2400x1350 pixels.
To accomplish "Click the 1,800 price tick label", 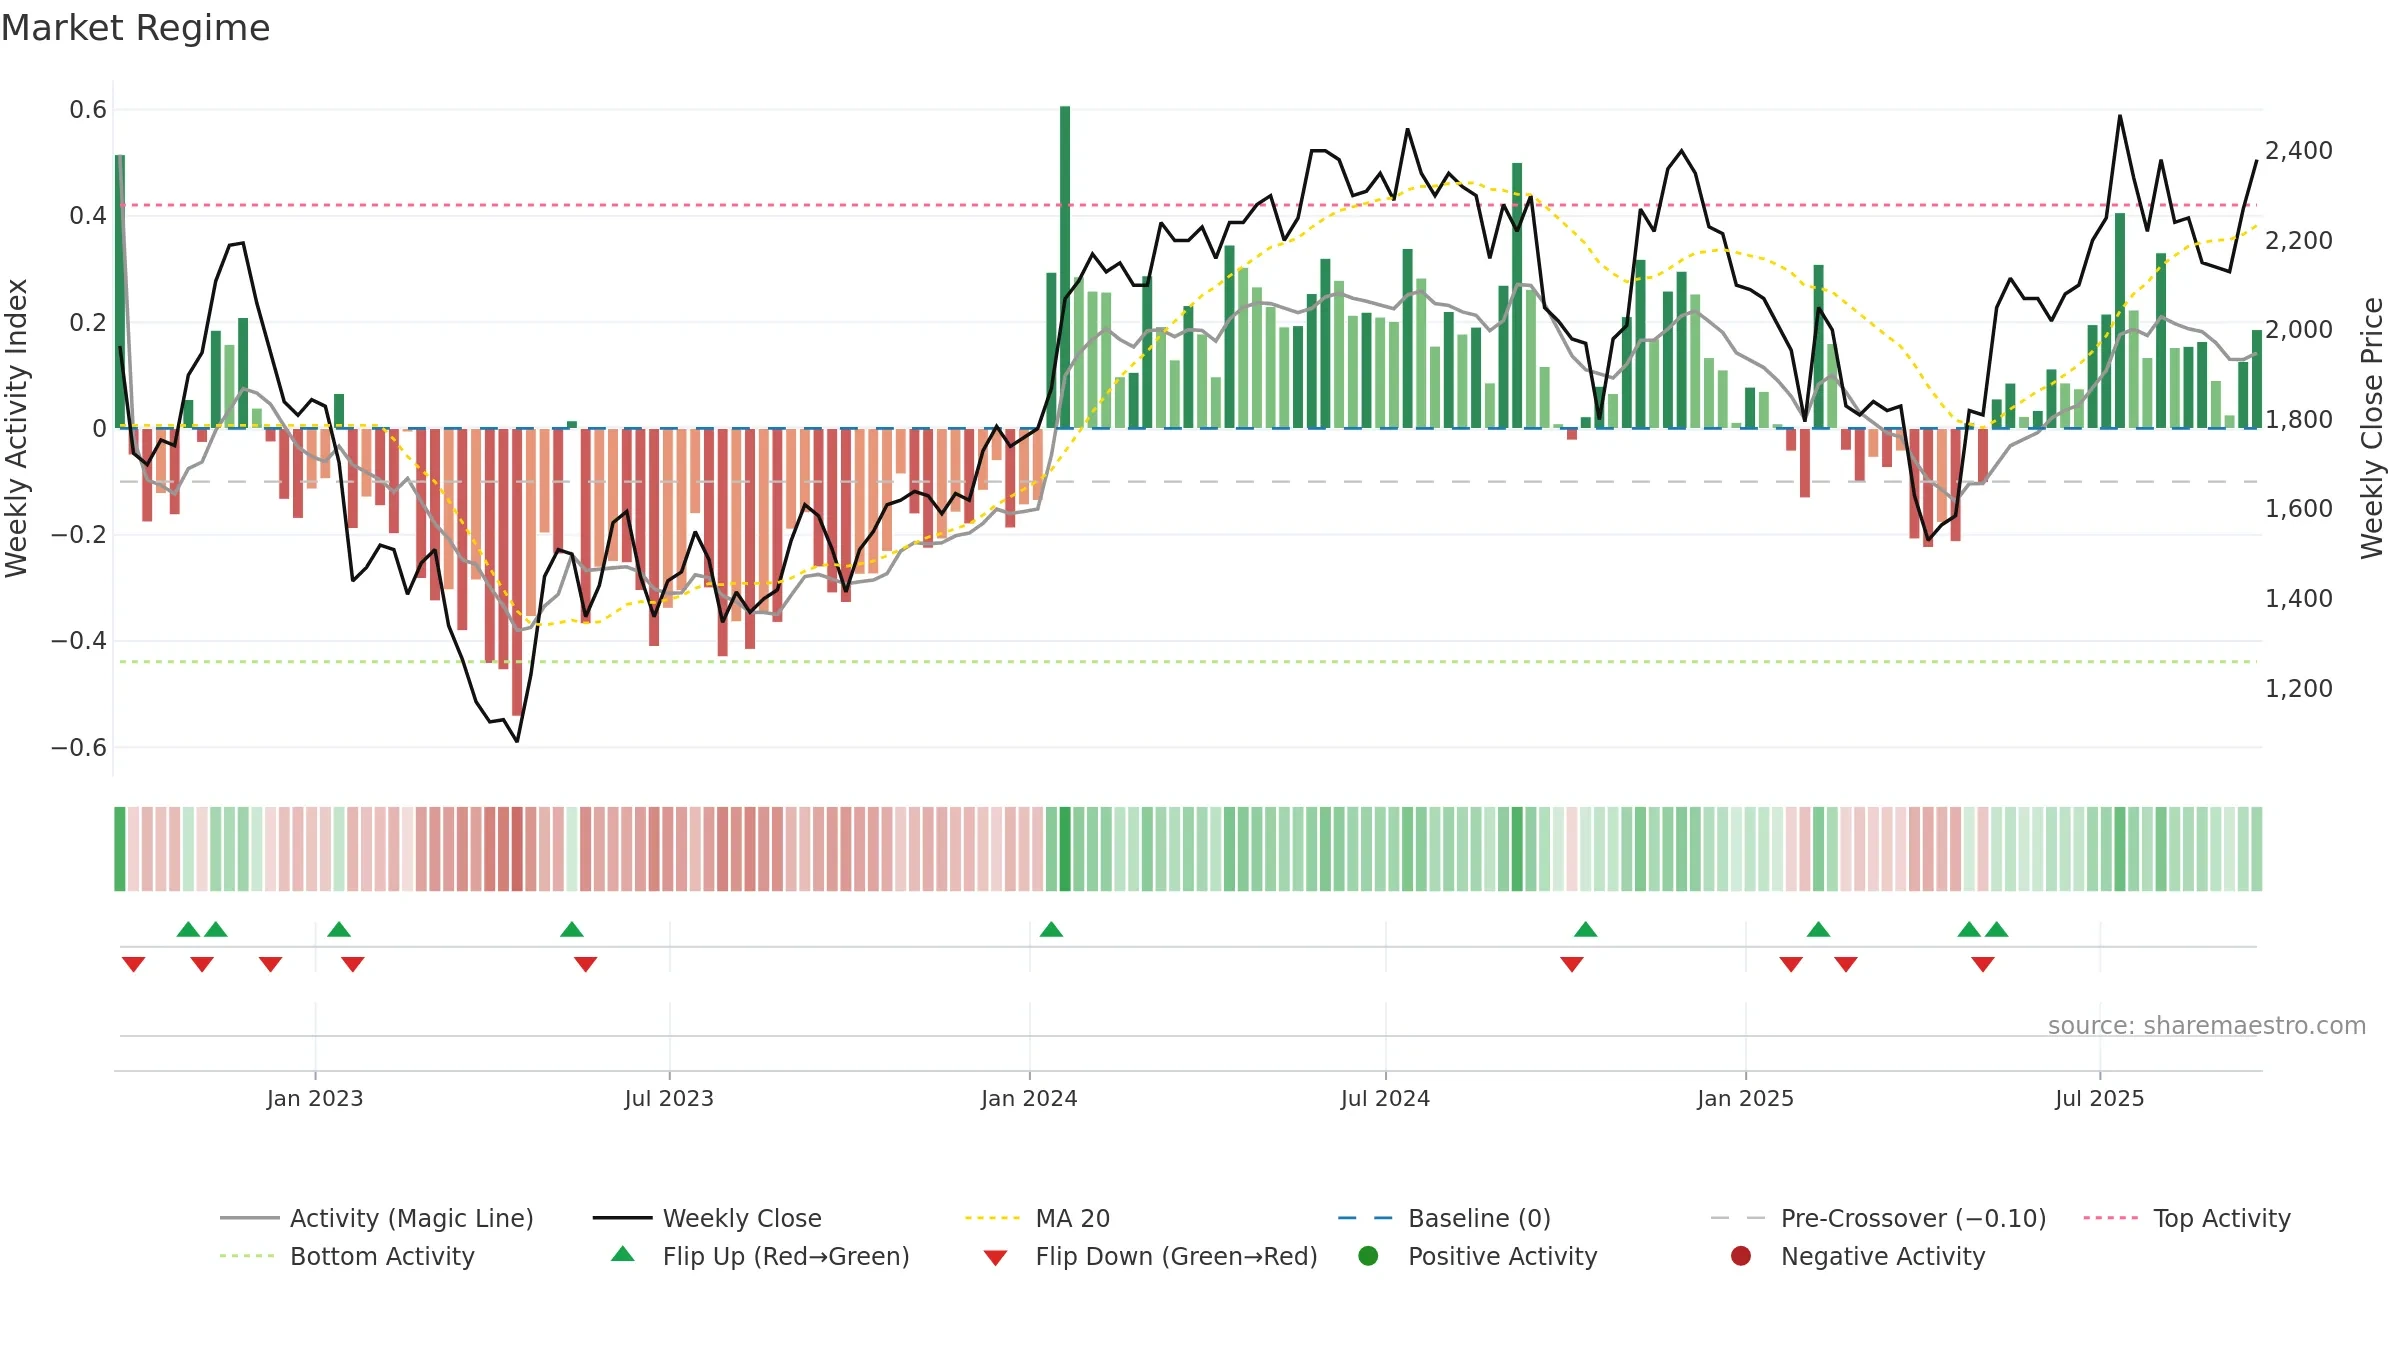I will tap(2299, 420).
